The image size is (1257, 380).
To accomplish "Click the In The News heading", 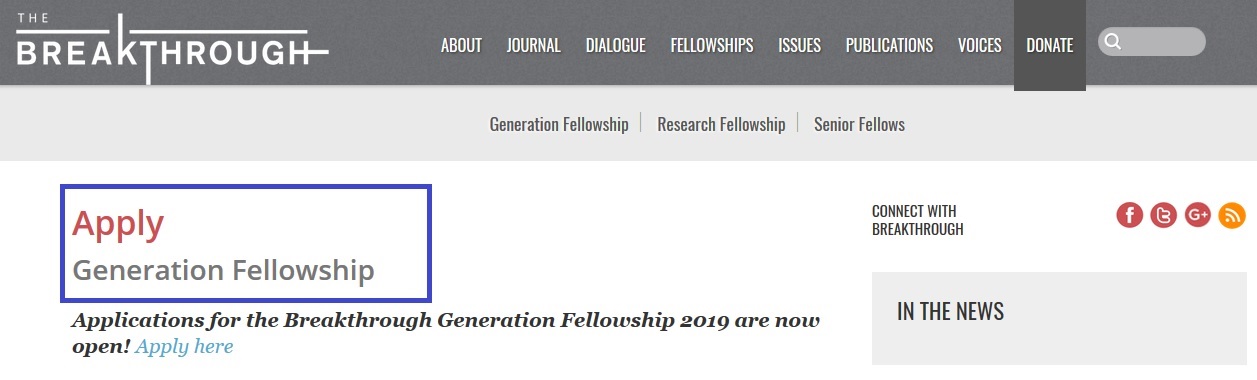I will (x=950, y=311).
